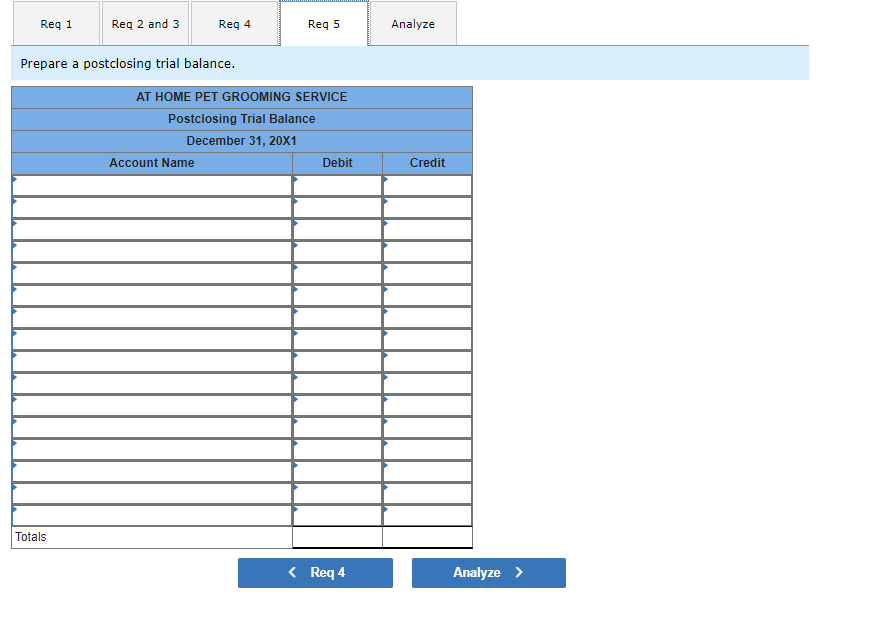This screenshot has height=618, width=878.
Task: Click the Credit column header
Action: pos(426,162)
